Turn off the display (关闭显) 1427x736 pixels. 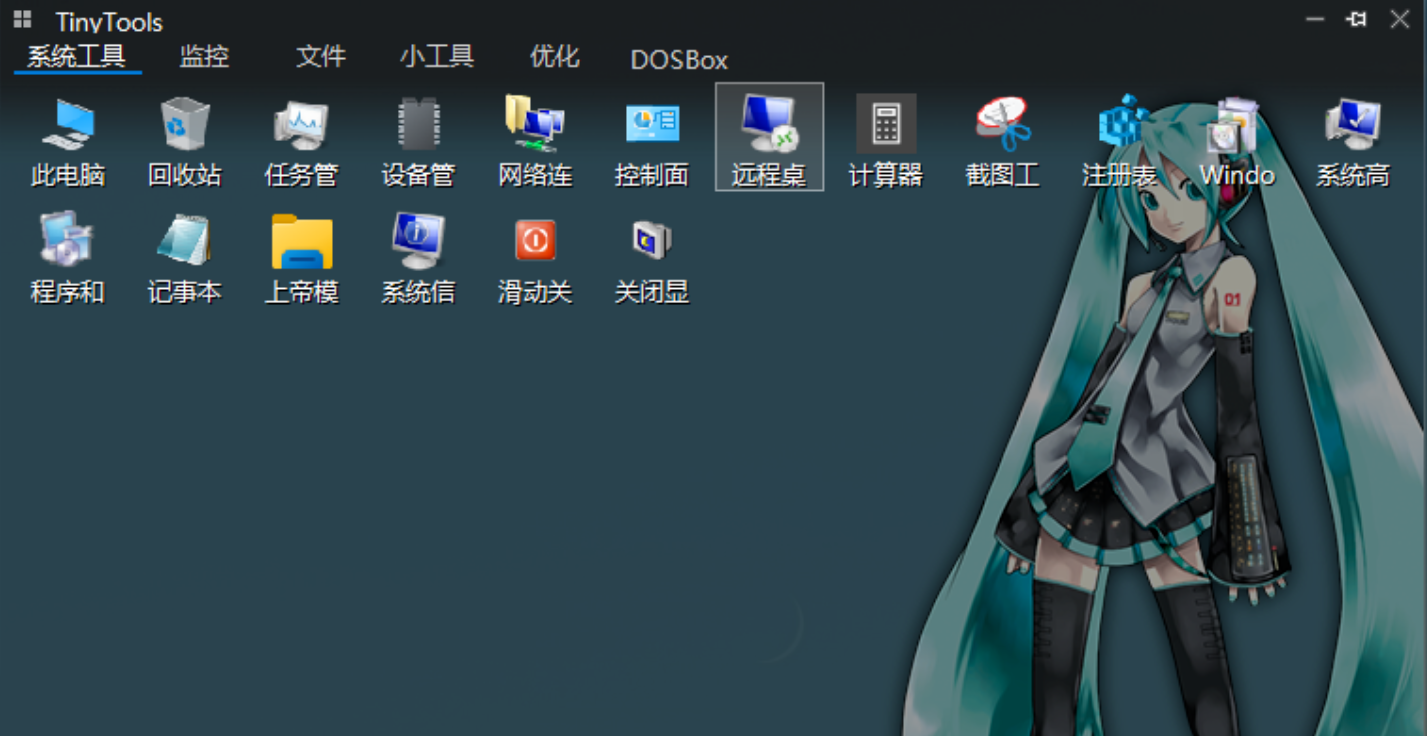(652, 257)
